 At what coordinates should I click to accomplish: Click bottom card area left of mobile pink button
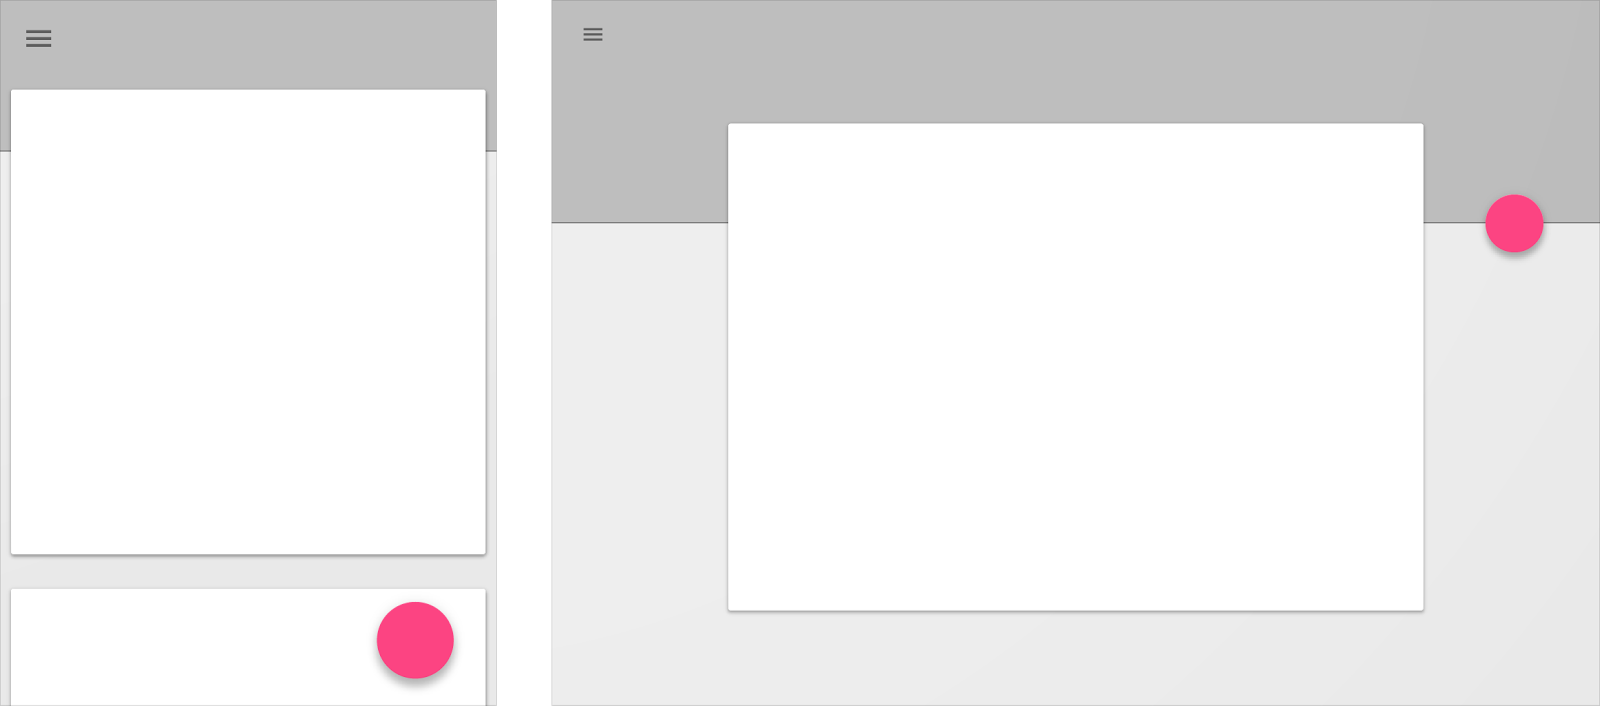pos(190,647)
